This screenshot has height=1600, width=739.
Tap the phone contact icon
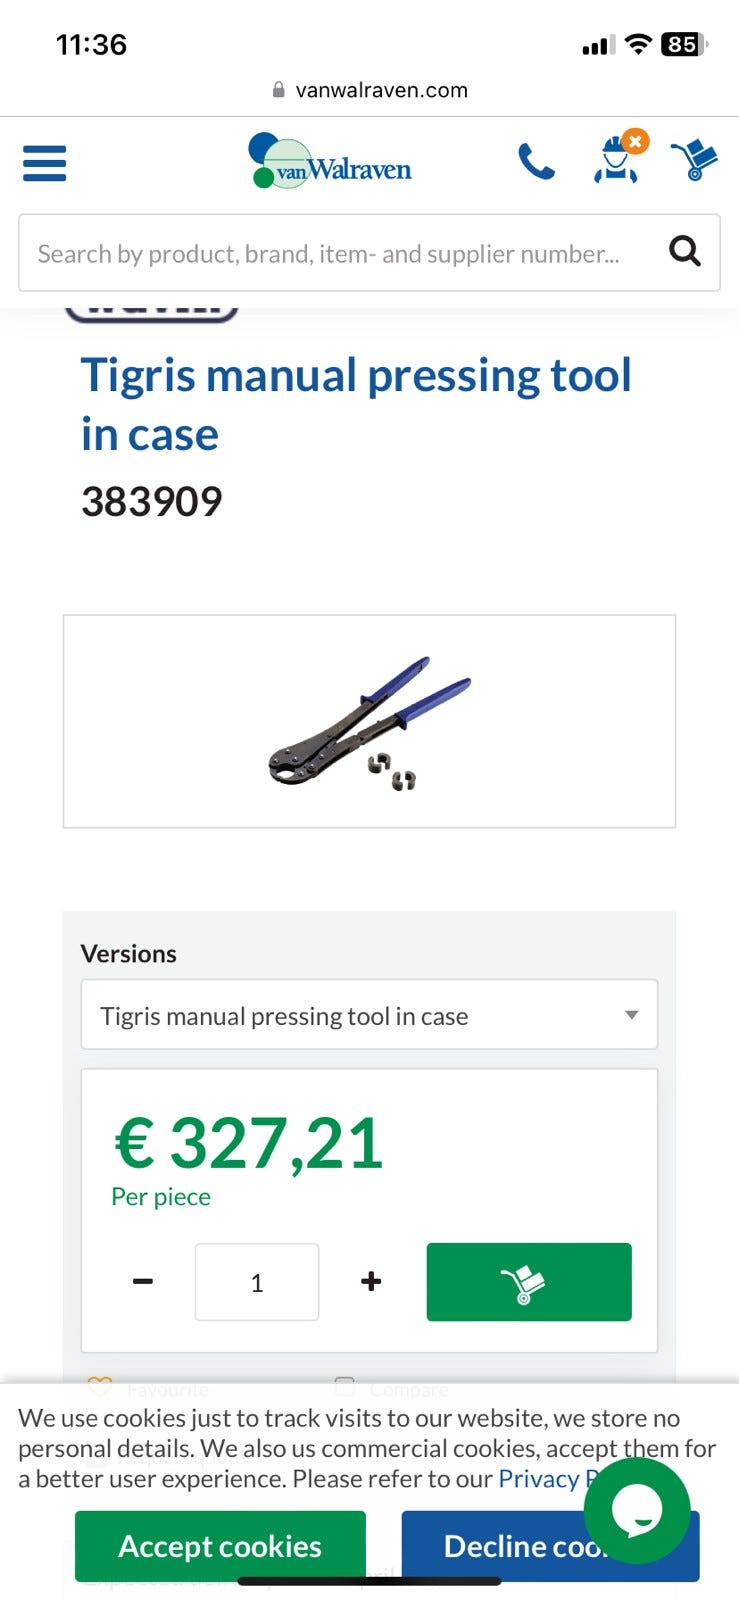tap(536, 161)
